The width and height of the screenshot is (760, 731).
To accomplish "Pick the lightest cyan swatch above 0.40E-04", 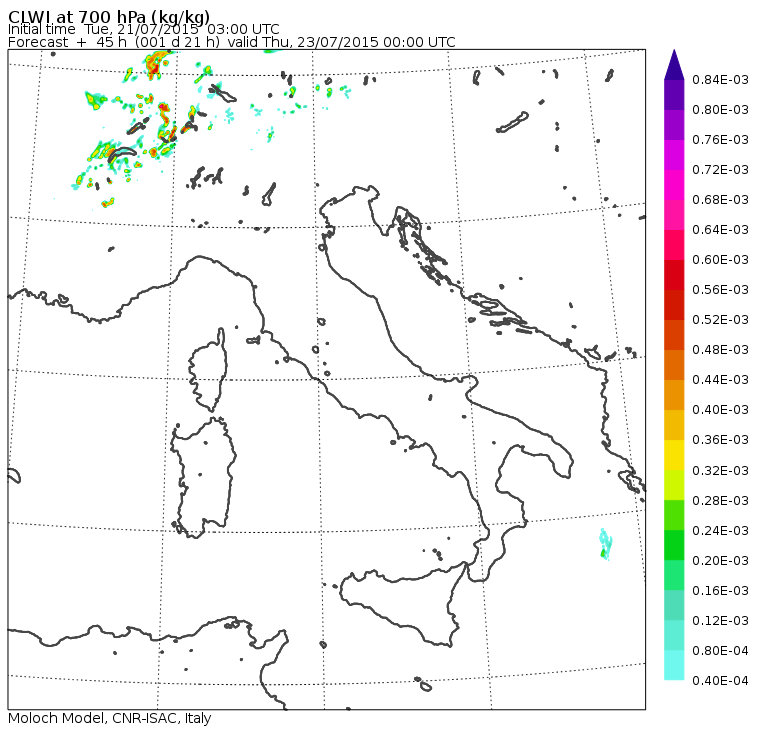I will click(x=674, y=666).
